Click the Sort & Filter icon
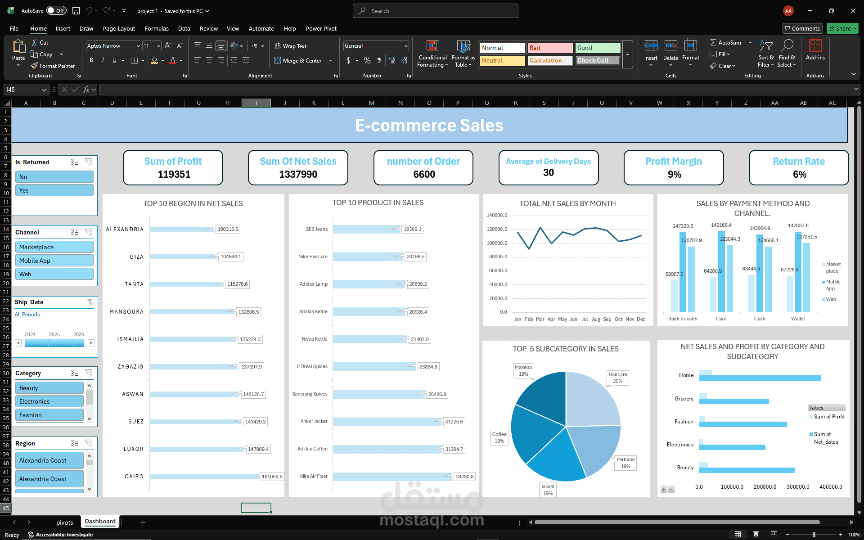The width and height of the screenshot is (864, 540). click(766, 46)
